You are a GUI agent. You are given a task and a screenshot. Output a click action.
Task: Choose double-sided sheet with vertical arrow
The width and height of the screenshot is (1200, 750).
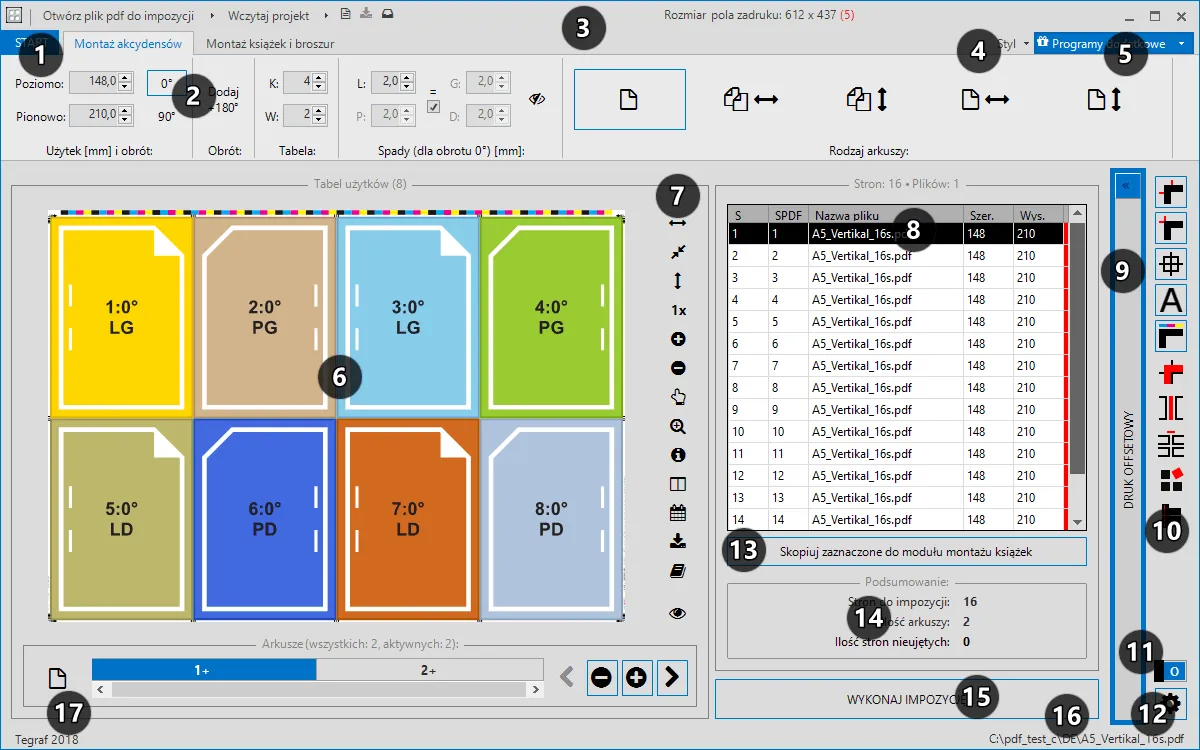(867, 99)
